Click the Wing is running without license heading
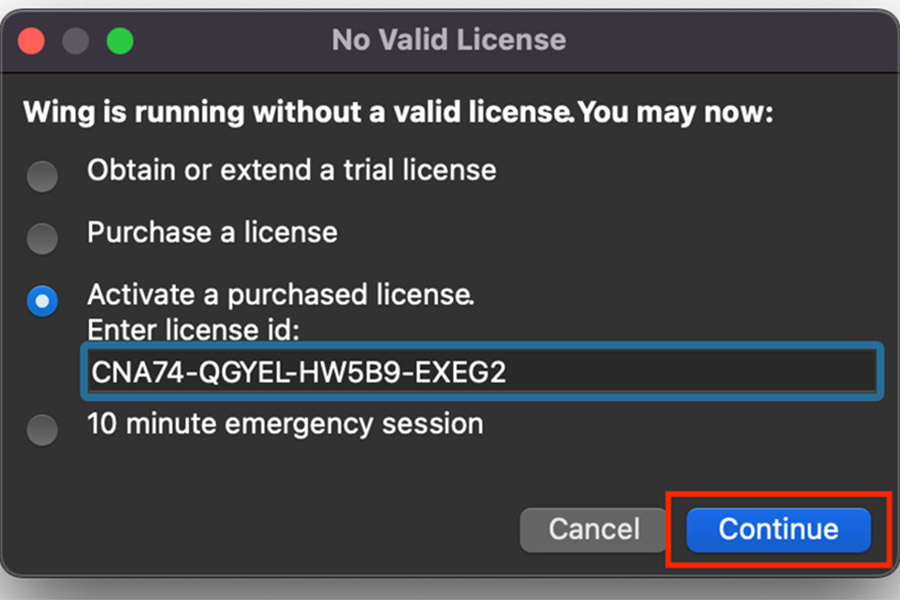 (398, 112)
